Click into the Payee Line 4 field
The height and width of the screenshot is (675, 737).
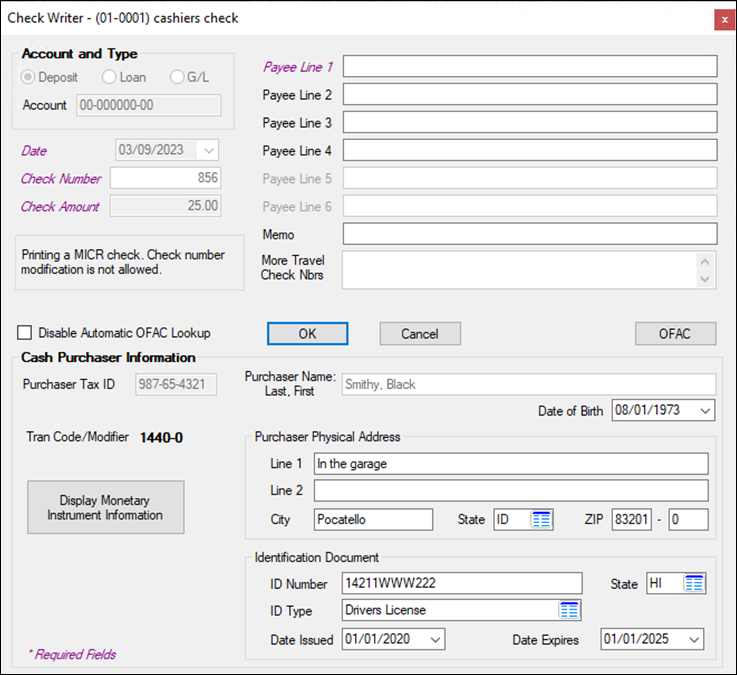pos(530,150)
